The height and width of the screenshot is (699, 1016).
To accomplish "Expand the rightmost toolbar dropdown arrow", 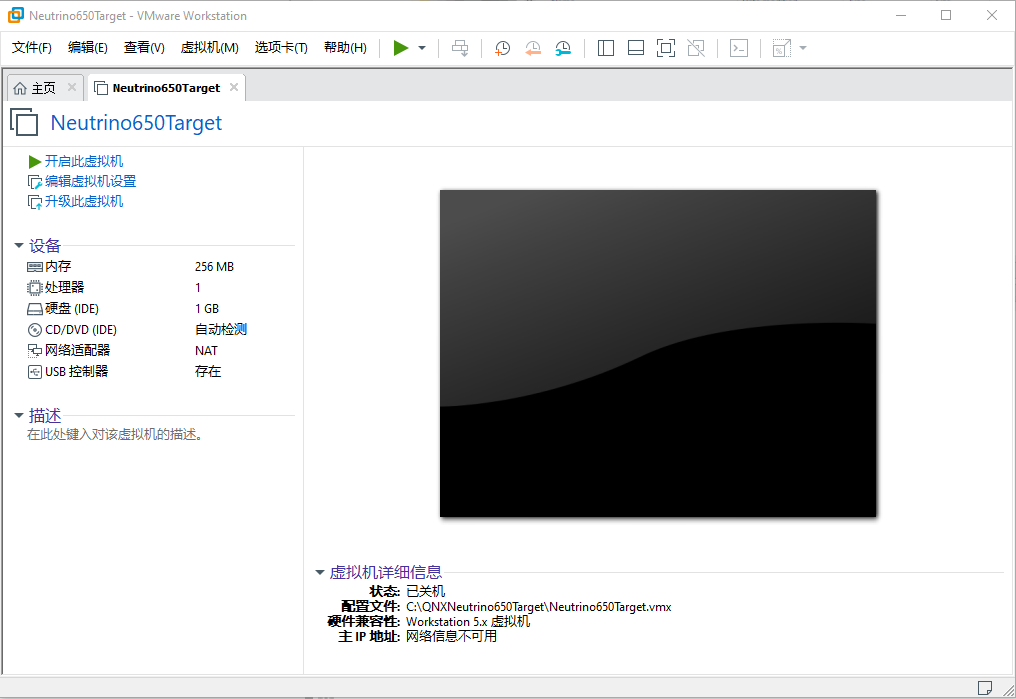I will point(801,47).
